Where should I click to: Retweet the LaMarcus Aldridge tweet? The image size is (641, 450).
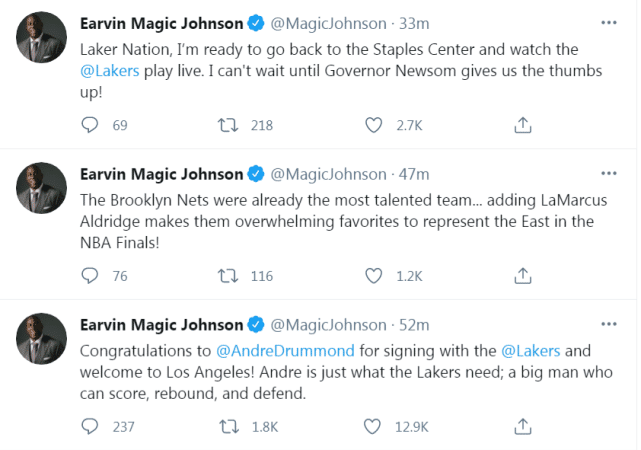(227, 276)
